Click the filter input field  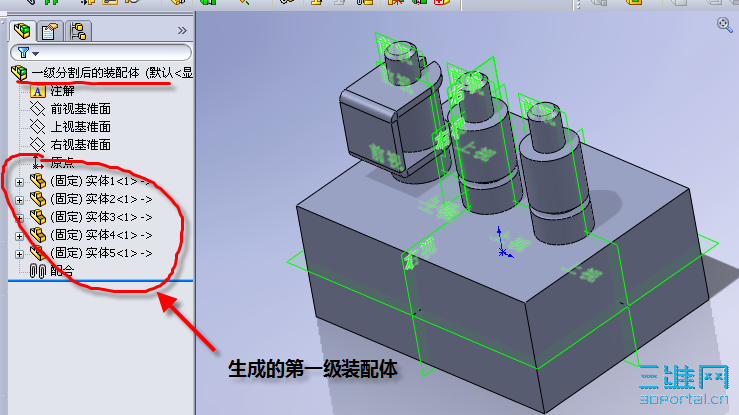101,52
